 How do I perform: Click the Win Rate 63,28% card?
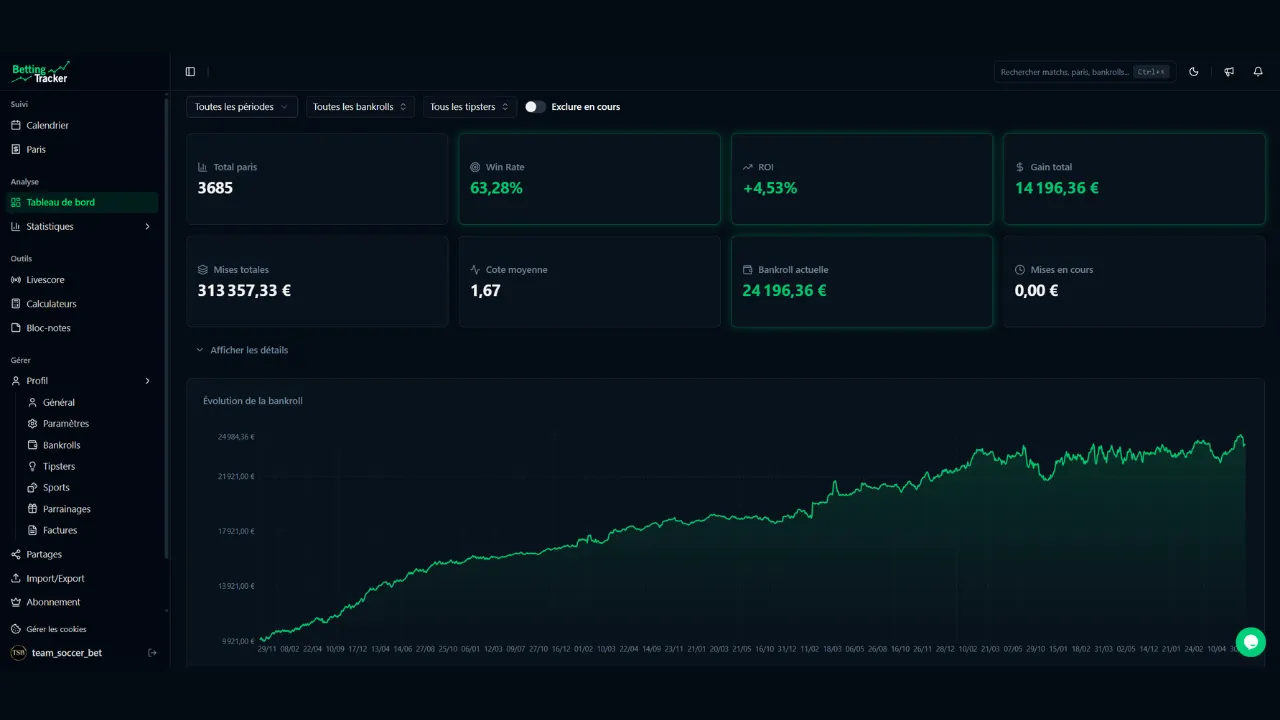pos(589,179)
